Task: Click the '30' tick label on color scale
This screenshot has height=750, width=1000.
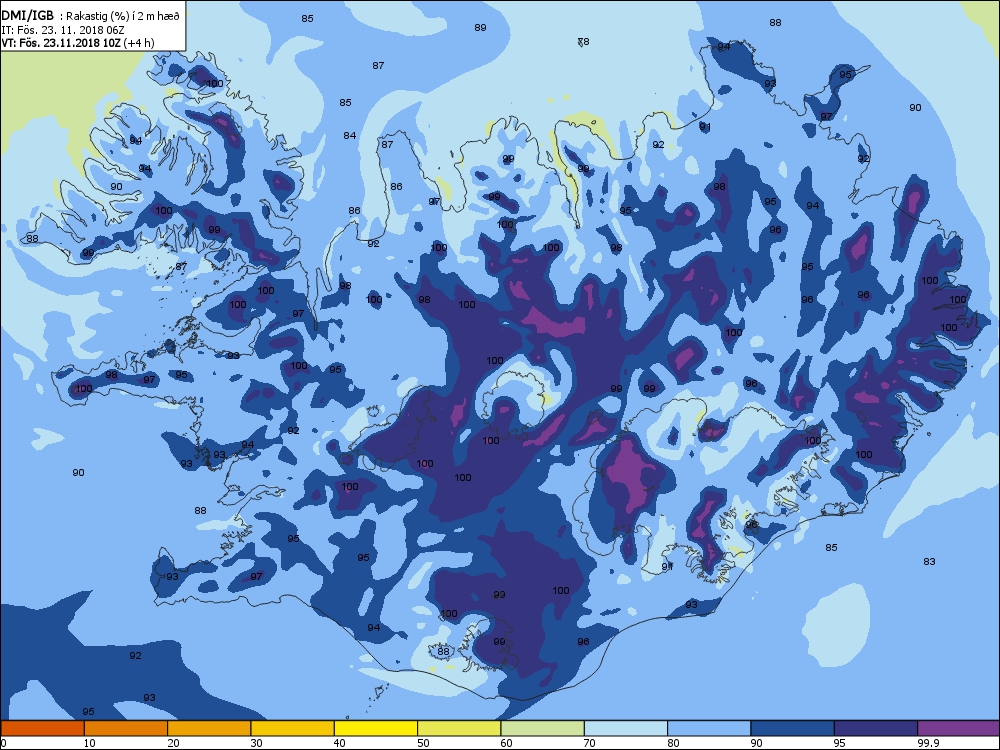Action: 256,742
